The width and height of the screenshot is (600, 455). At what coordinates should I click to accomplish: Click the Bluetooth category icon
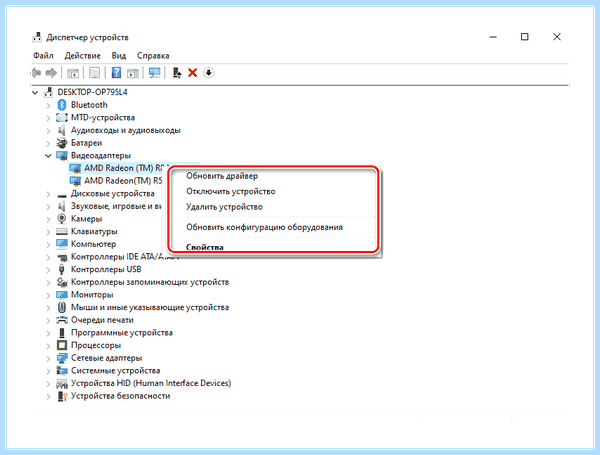coord(62,105)
